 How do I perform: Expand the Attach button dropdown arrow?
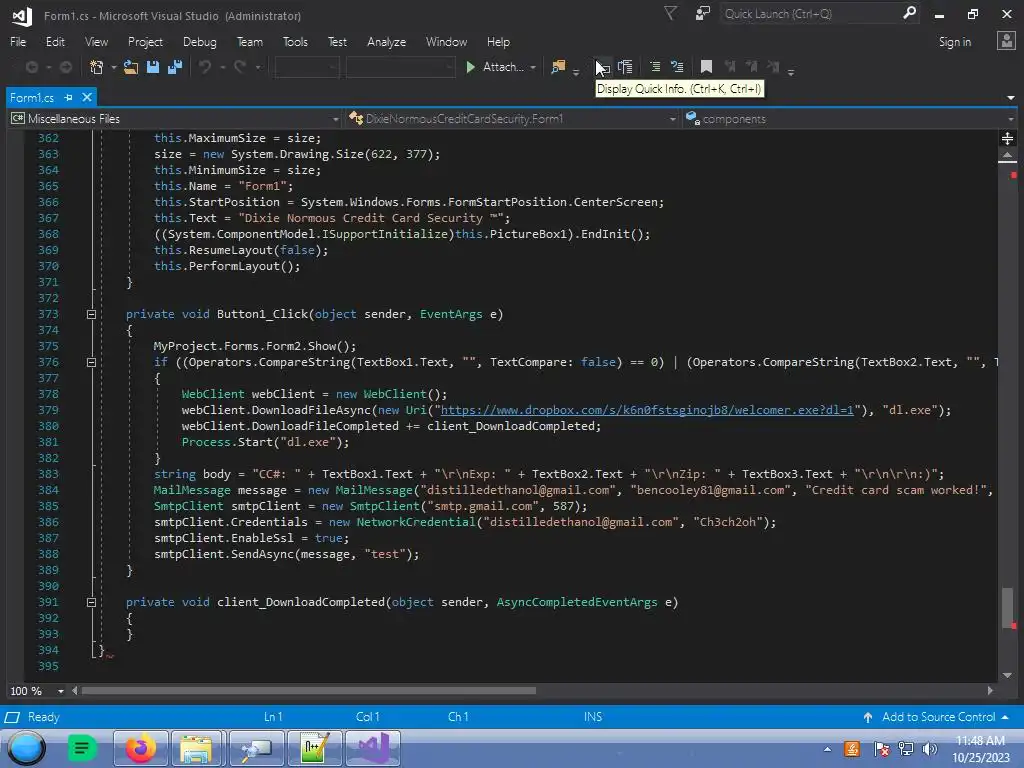pyautogui.click(x=533, y=67)
